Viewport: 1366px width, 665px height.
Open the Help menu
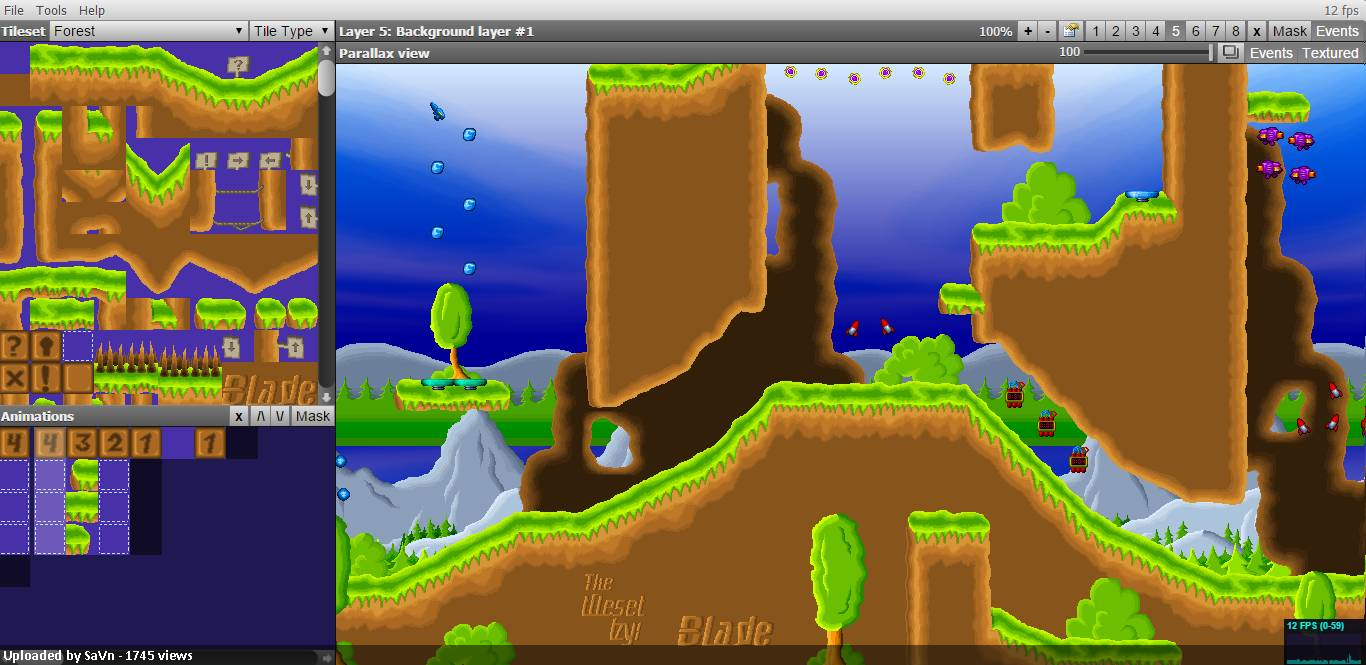[92, 10]
